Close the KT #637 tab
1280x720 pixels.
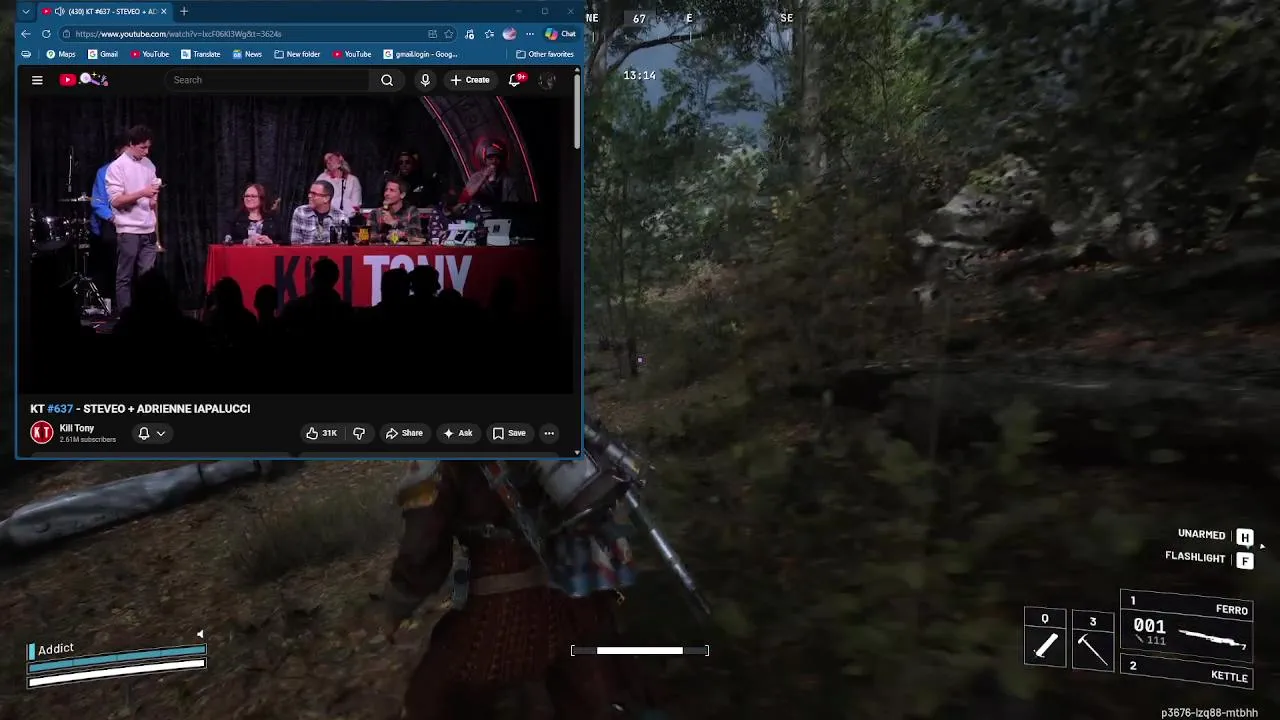(x=164, y=11)
